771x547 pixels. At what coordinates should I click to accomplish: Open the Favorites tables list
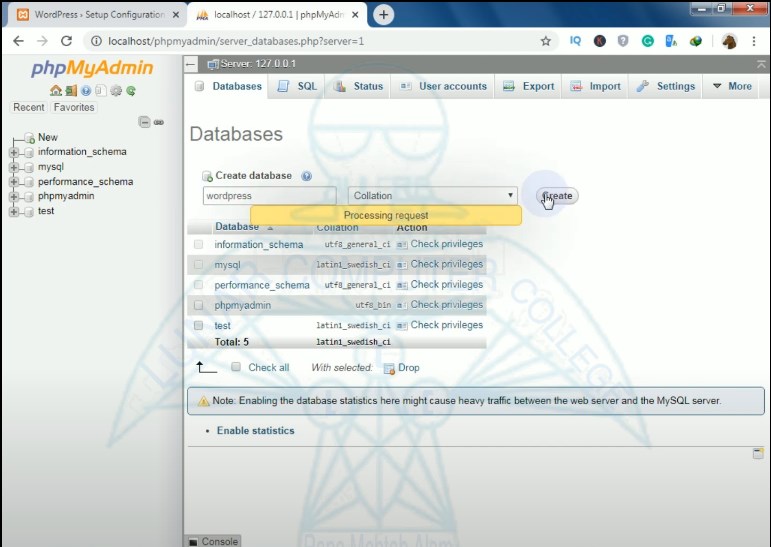point(74,107)
